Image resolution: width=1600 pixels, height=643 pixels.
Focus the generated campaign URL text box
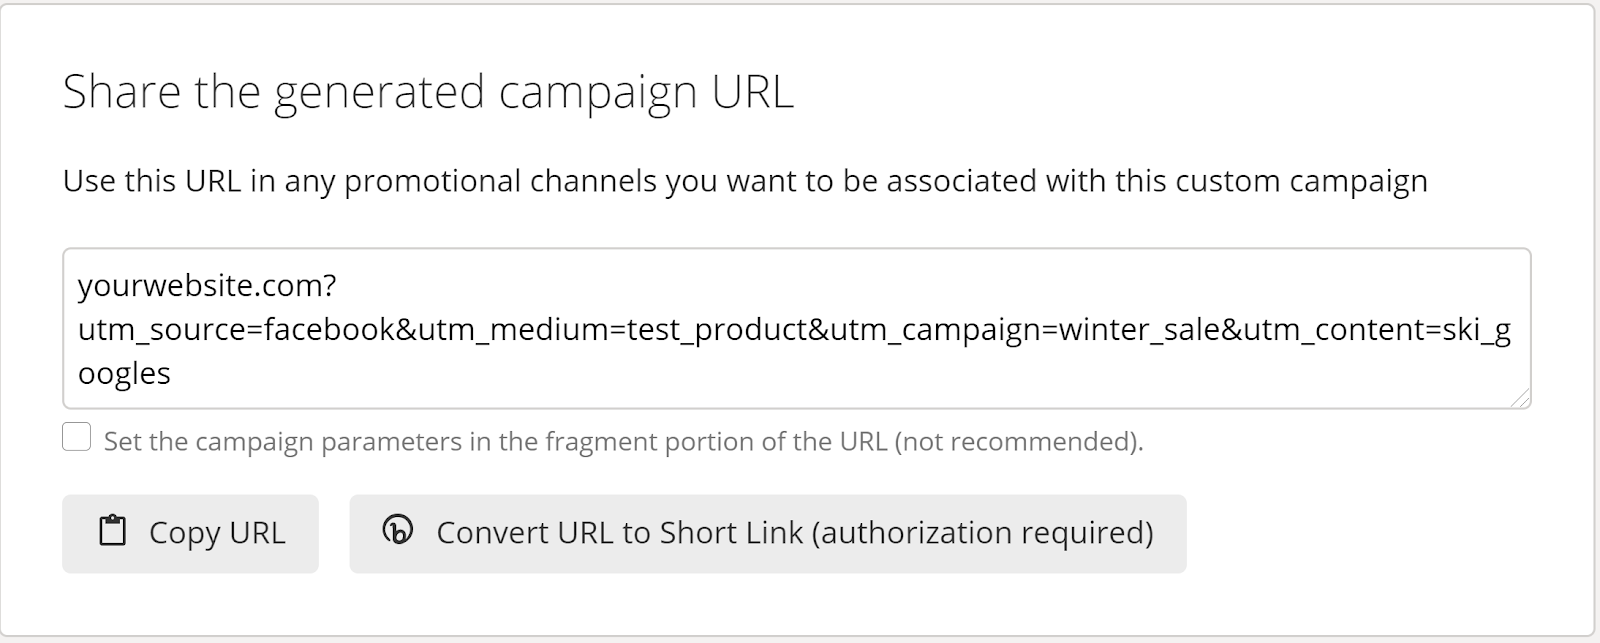click(x=796, y=328)
